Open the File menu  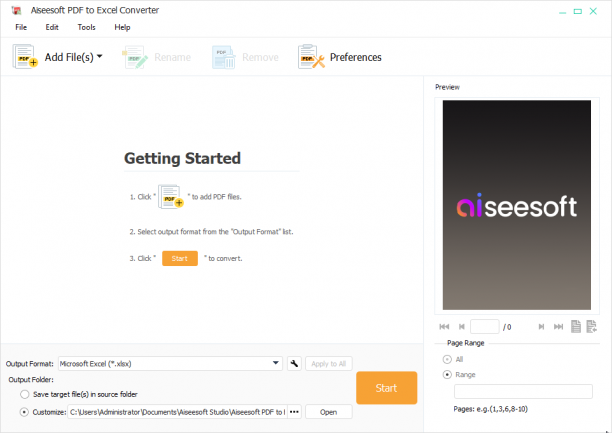[x=21, y=27]
